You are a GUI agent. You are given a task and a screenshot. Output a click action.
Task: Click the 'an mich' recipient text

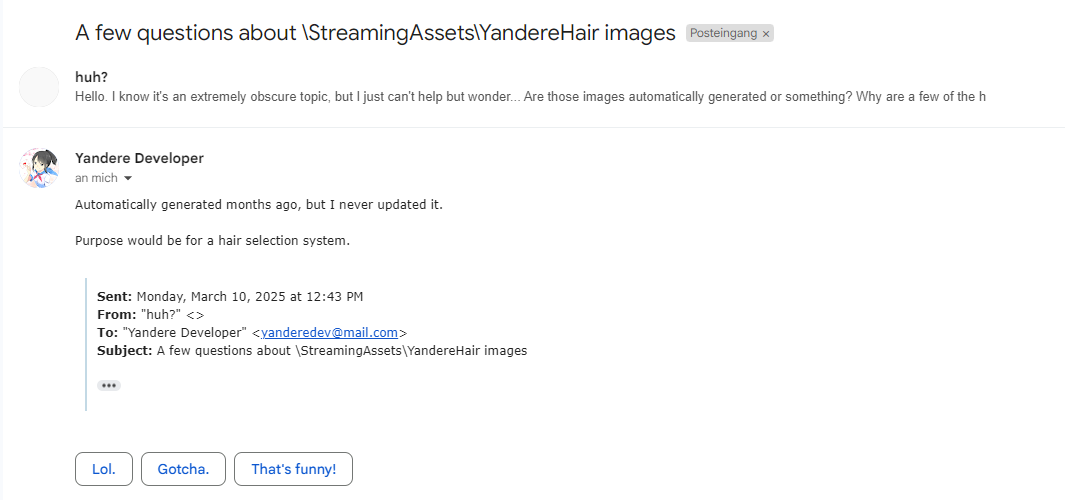(x=95, y=178)
